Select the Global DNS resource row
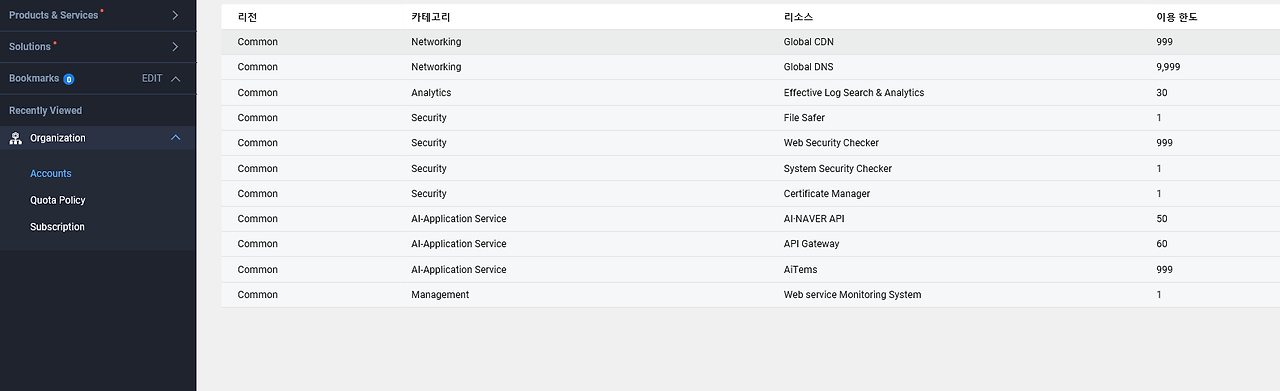This screenshot has height=391, width=1280. point(750,67)
